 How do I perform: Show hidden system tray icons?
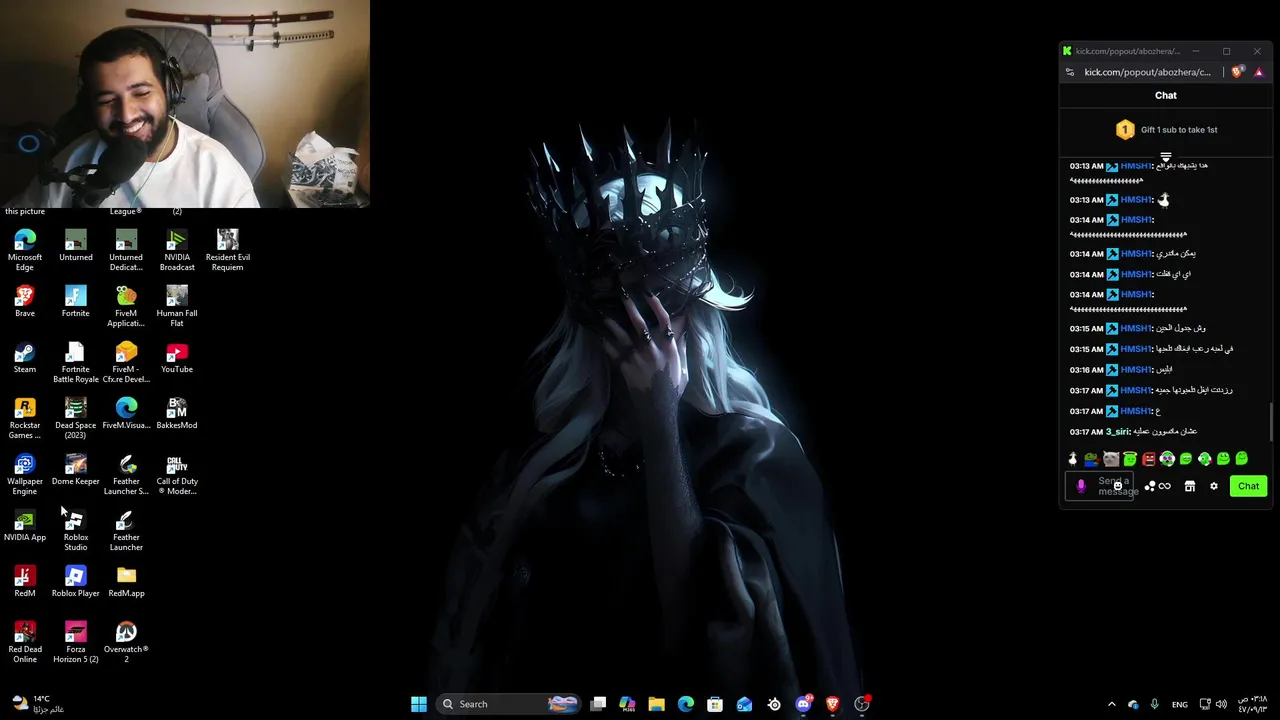coord(1111,704)
